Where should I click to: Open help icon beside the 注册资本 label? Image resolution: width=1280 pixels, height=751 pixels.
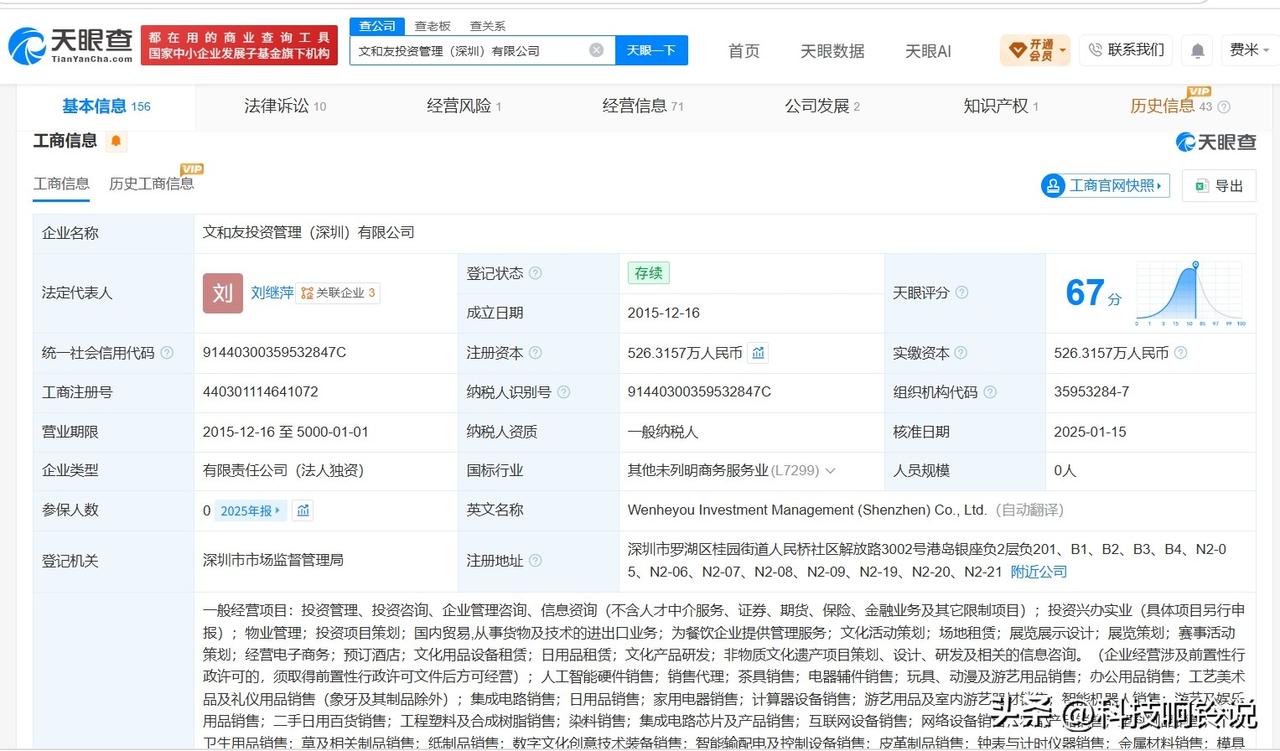coord(536,353)
